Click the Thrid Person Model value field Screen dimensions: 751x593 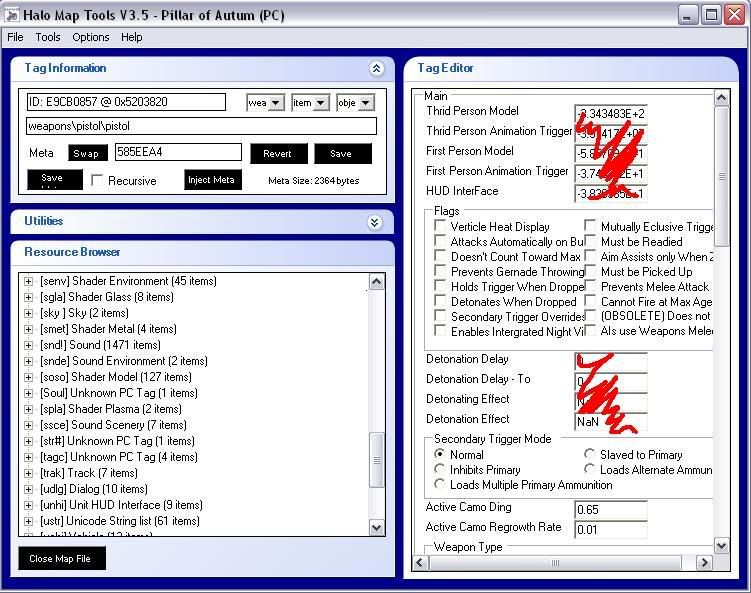point(611,114)
